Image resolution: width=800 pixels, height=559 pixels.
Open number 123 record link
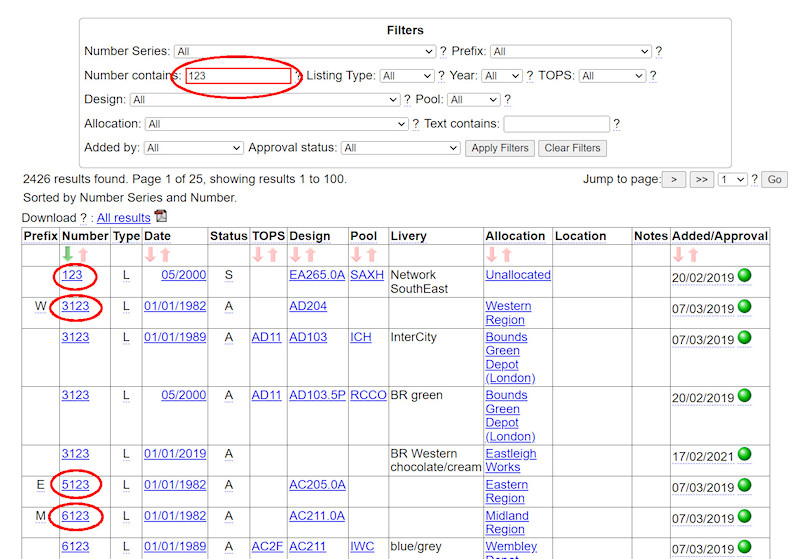(72, 275)
